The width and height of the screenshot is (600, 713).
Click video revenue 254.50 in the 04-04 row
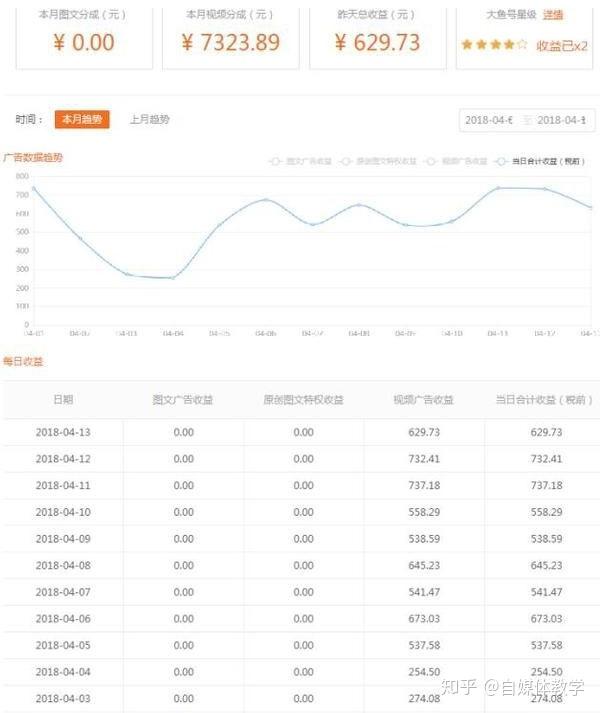coord(424,672)
